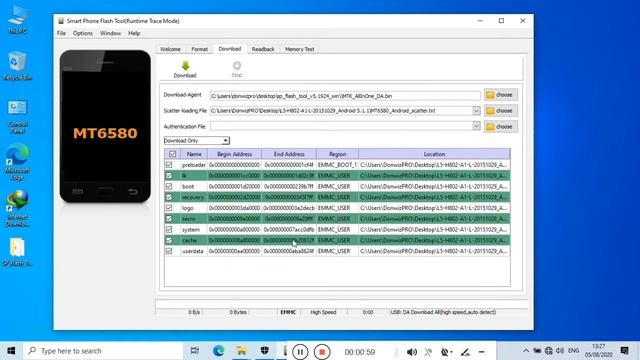Click the Begin Address column header
640x360 pixels.
[234, 154]
